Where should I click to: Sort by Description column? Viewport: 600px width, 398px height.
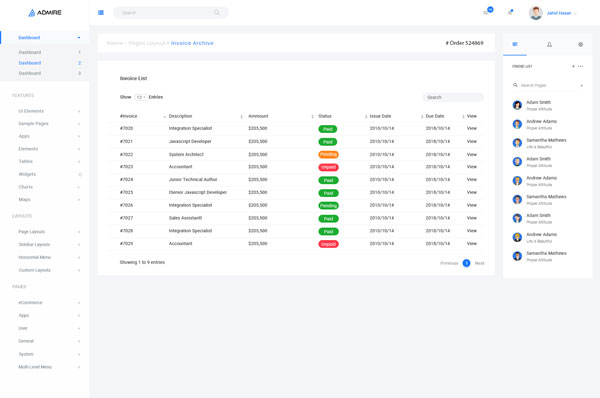click(205, 116)
